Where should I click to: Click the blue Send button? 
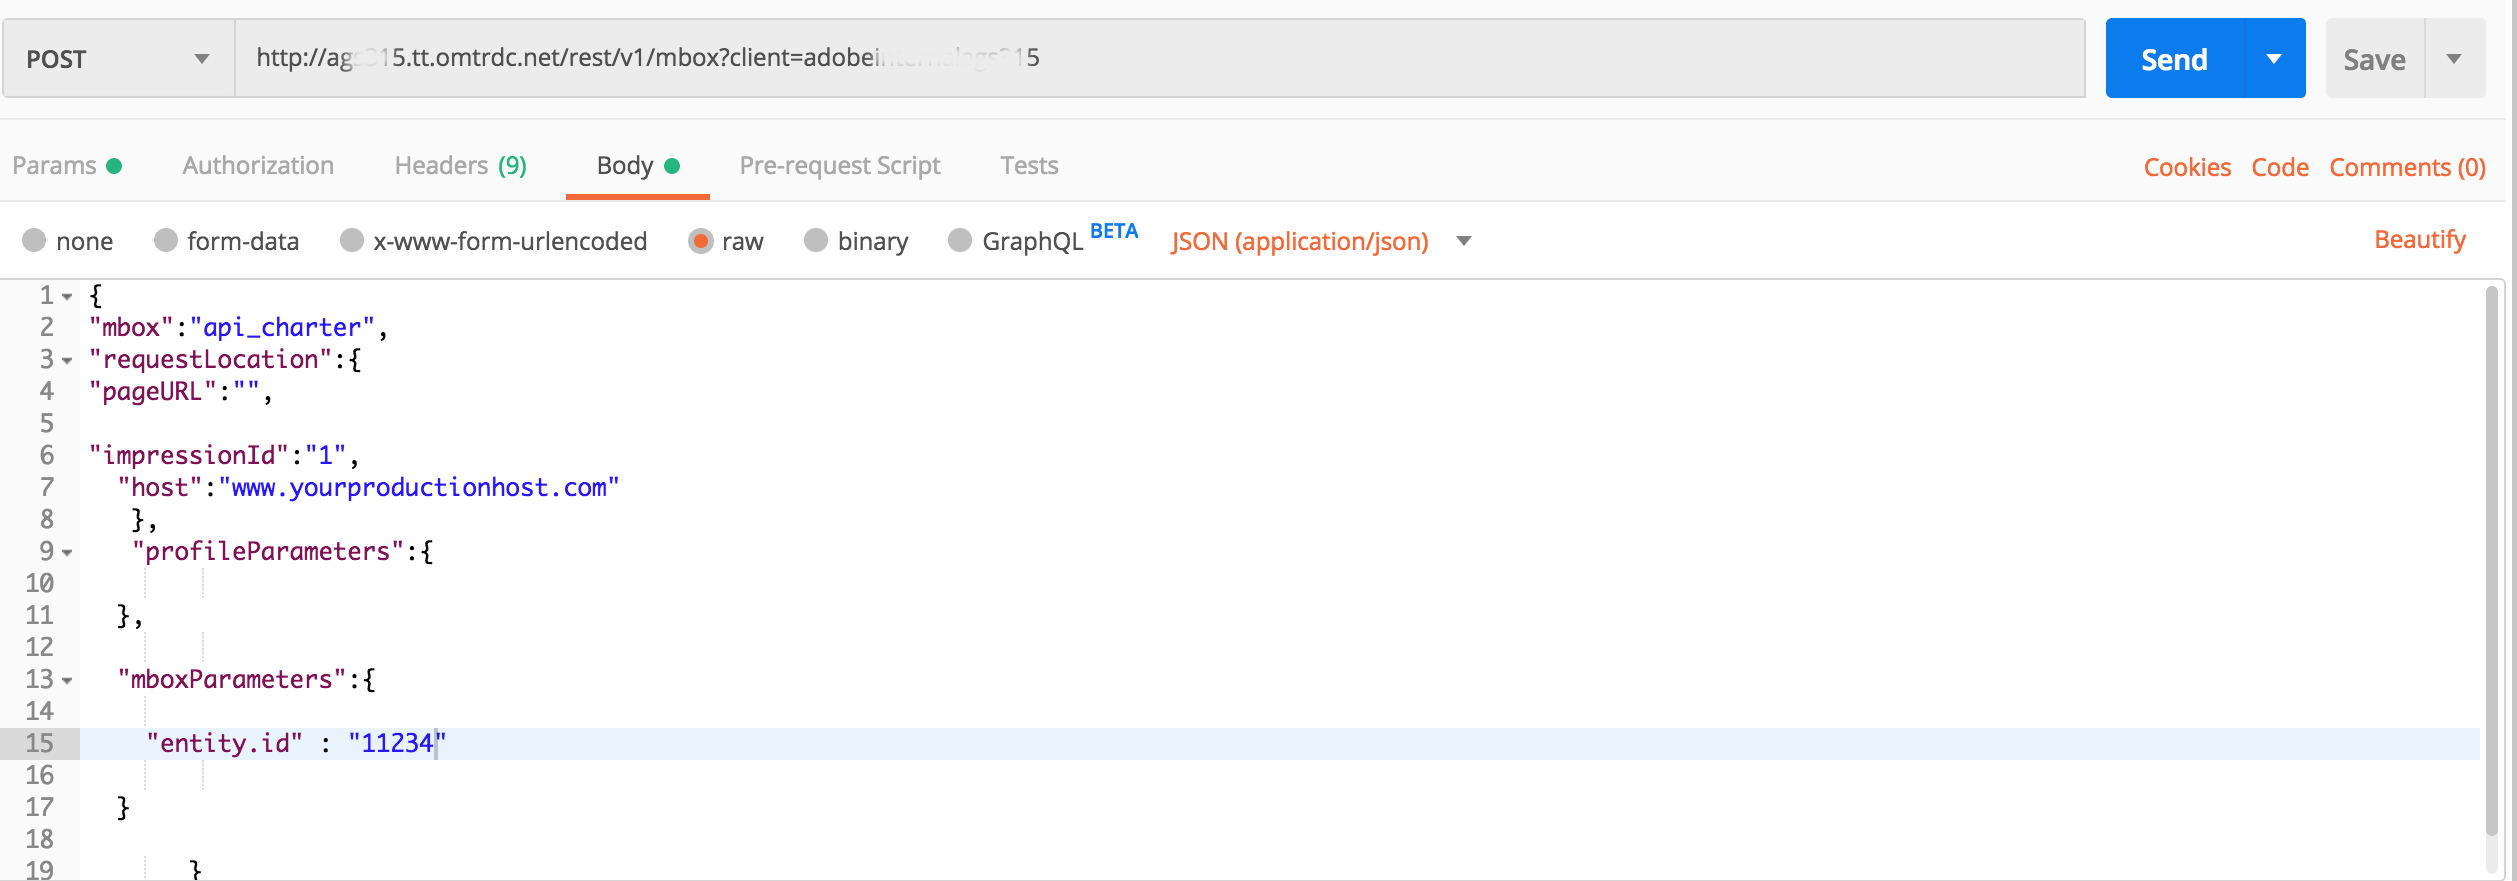2174,59
